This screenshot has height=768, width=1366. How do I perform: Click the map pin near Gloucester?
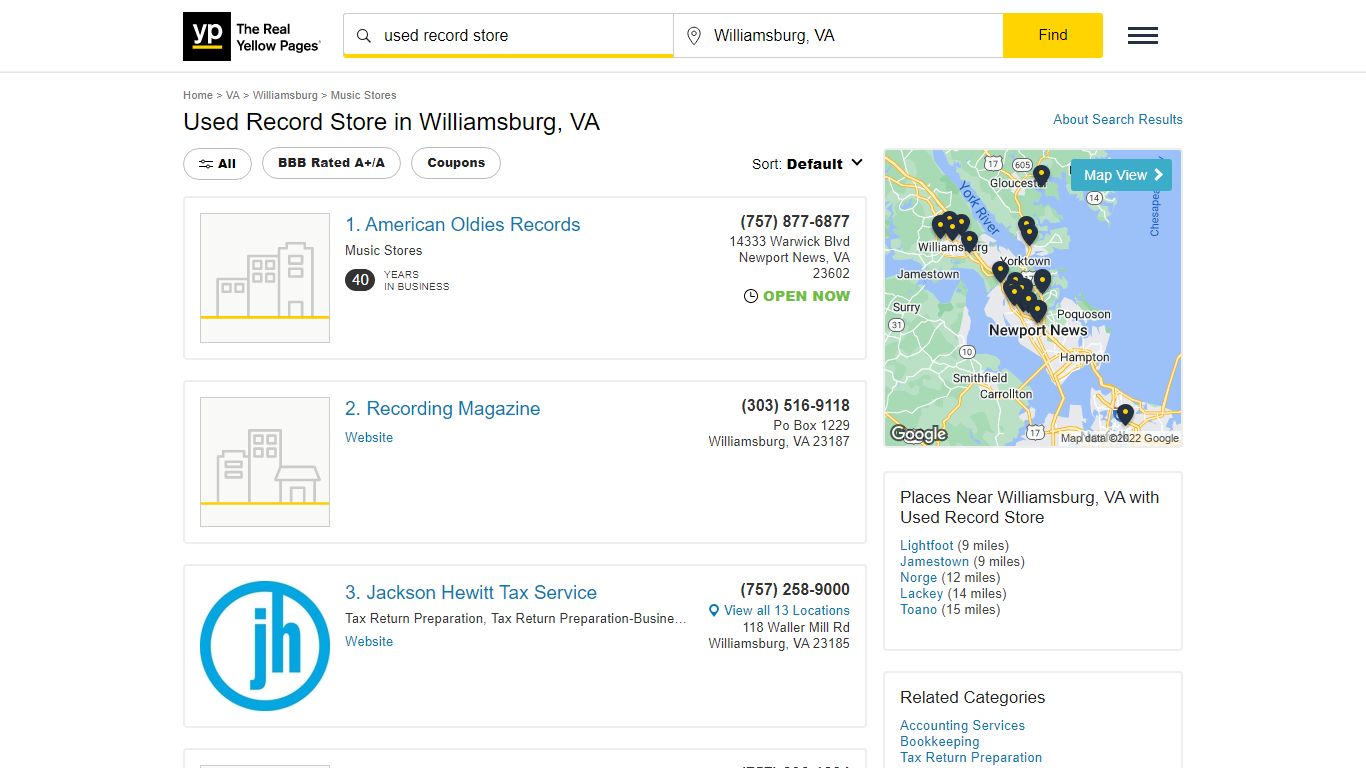[1041, 176]
